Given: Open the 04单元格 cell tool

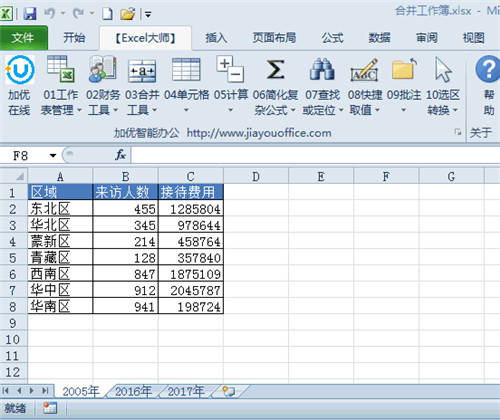Looking at the screenshot, I should click(186, 86).
